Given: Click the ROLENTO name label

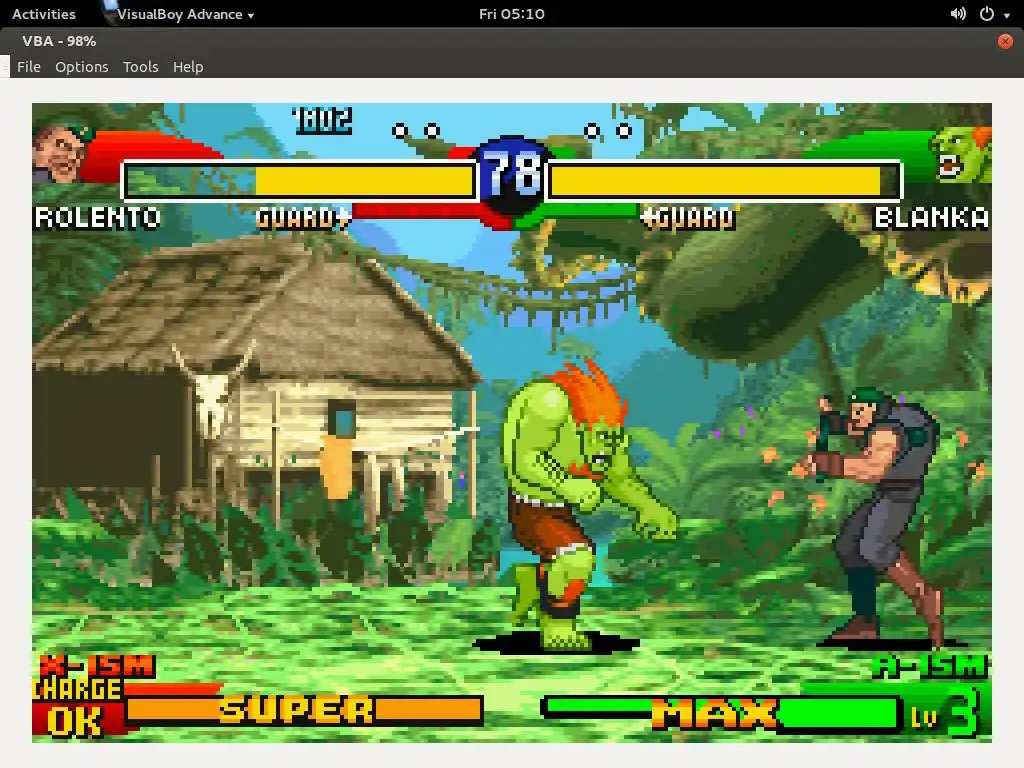Looking at the screenshot, I should (x=98, y=217).
